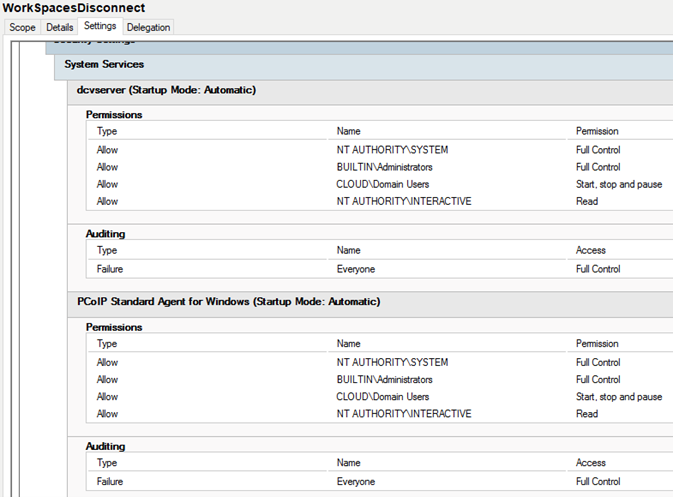Select CLOUD\Domain Users entry under PCoIP agent
This screenshot has height=497, width=673.
tap(380, 397)
